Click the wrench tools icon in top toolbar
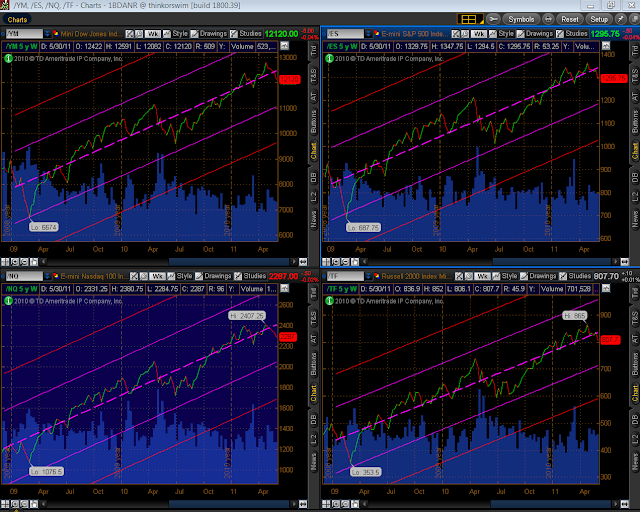 (x=493, y=19)
